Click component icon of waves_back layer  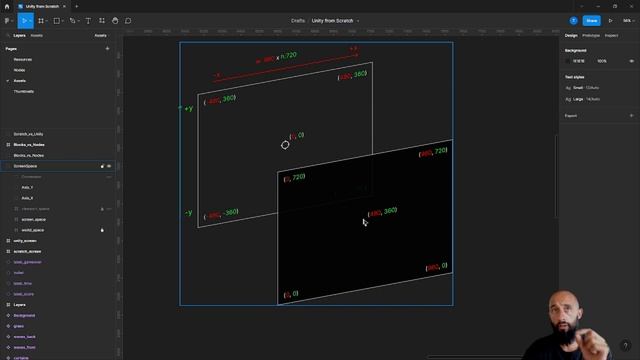[8, 337]
